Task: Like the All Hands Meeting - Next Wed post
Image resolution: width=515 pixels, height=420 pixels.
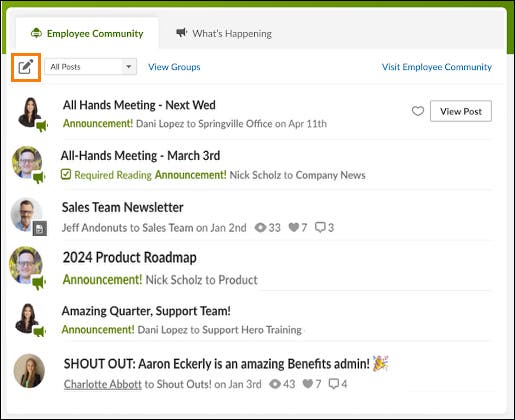Action: pos(418,111)
